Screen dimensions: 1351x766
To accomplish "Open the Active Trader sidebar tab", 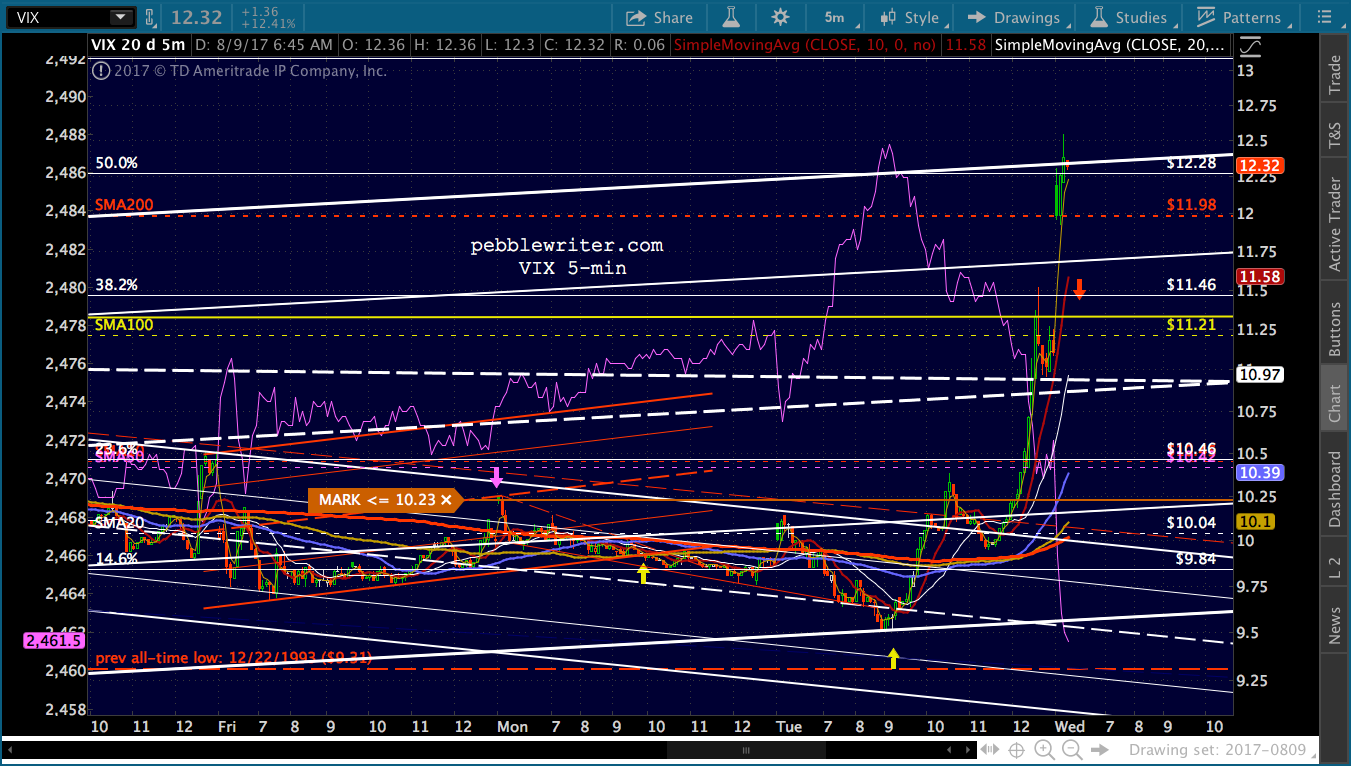I will (x=1334, y=226).
